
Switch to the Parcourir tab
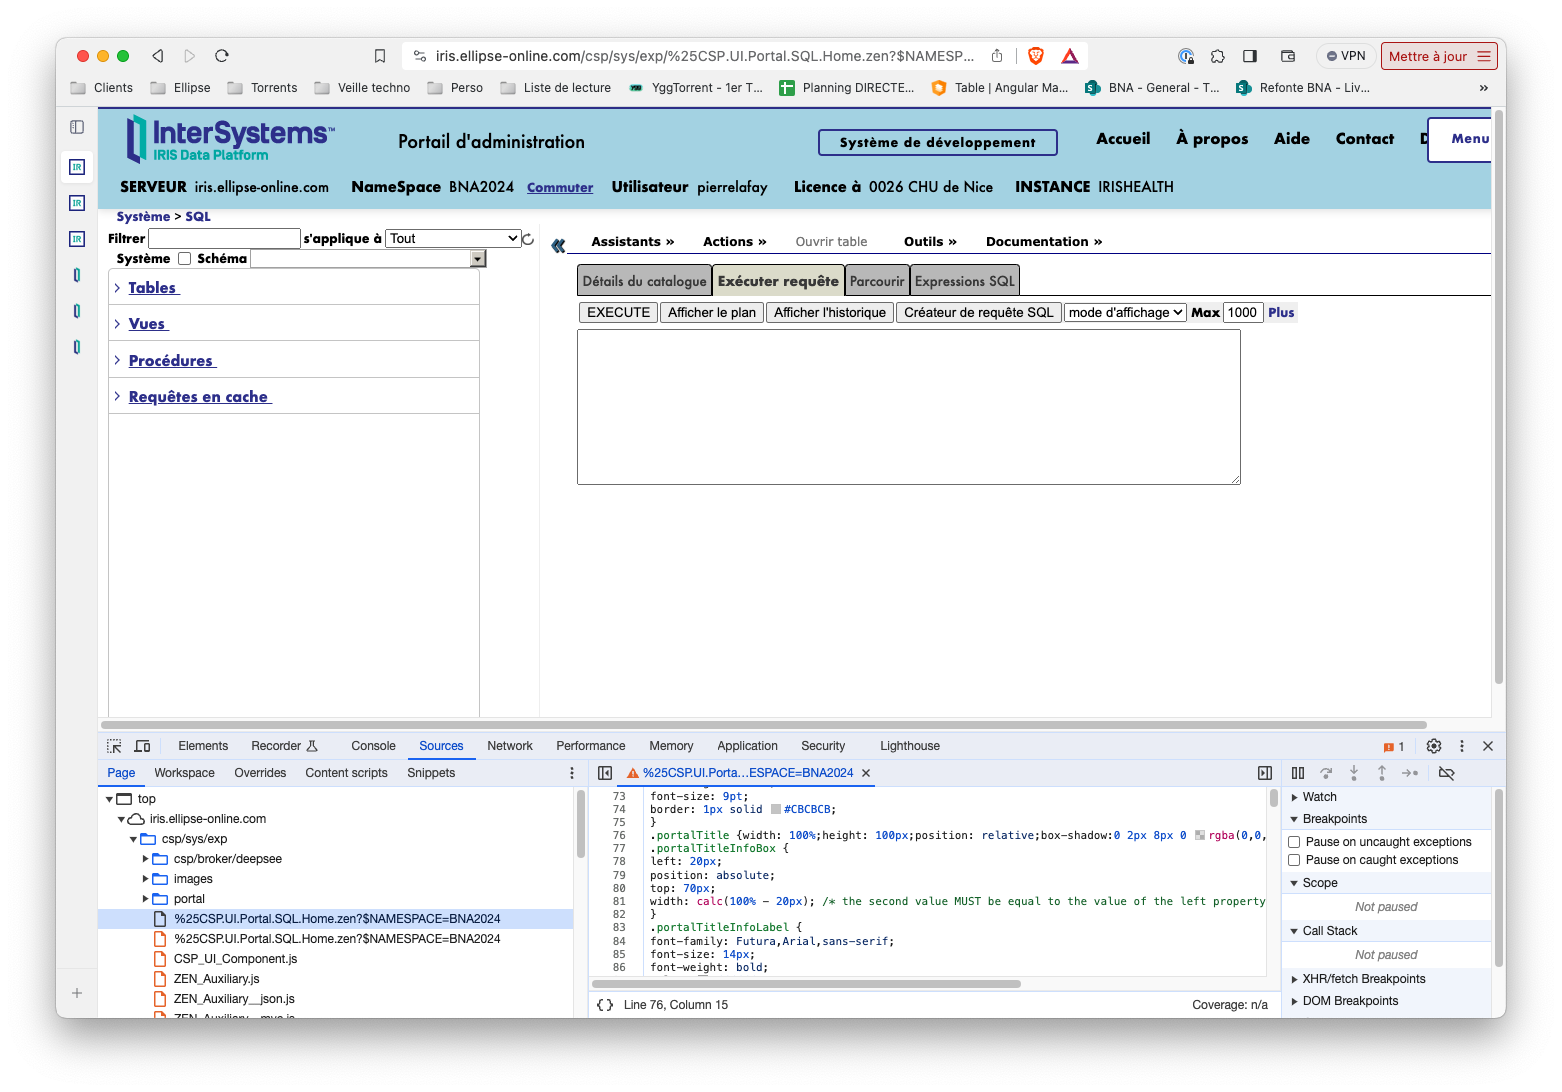pyautogui.click(x=876, y=282)
